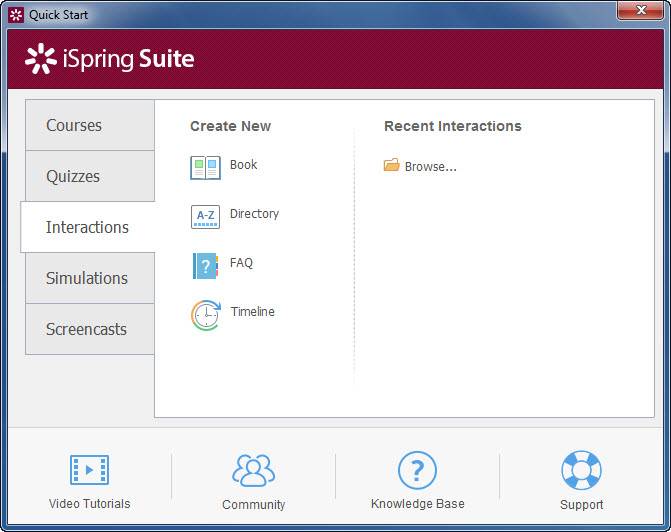Go to the Simulations tab
Screen dimensions: 671x532
tap(90, 278)
